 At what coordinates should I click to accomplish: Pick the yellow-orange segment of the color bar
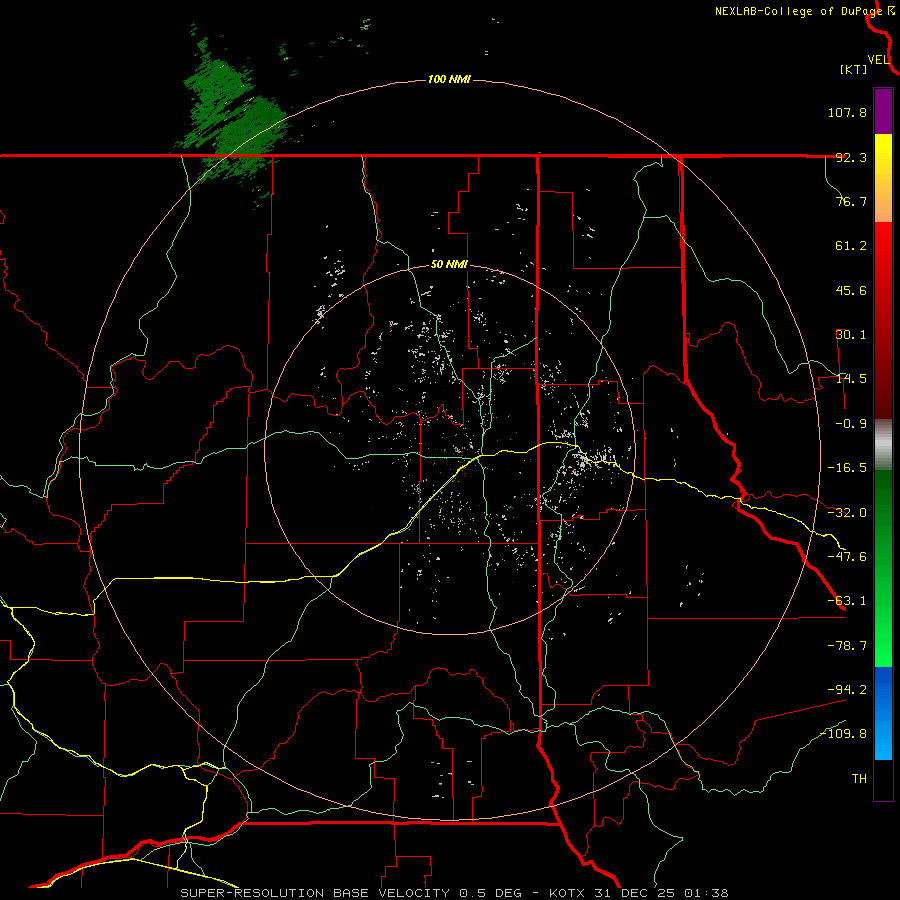pos(883,178)
